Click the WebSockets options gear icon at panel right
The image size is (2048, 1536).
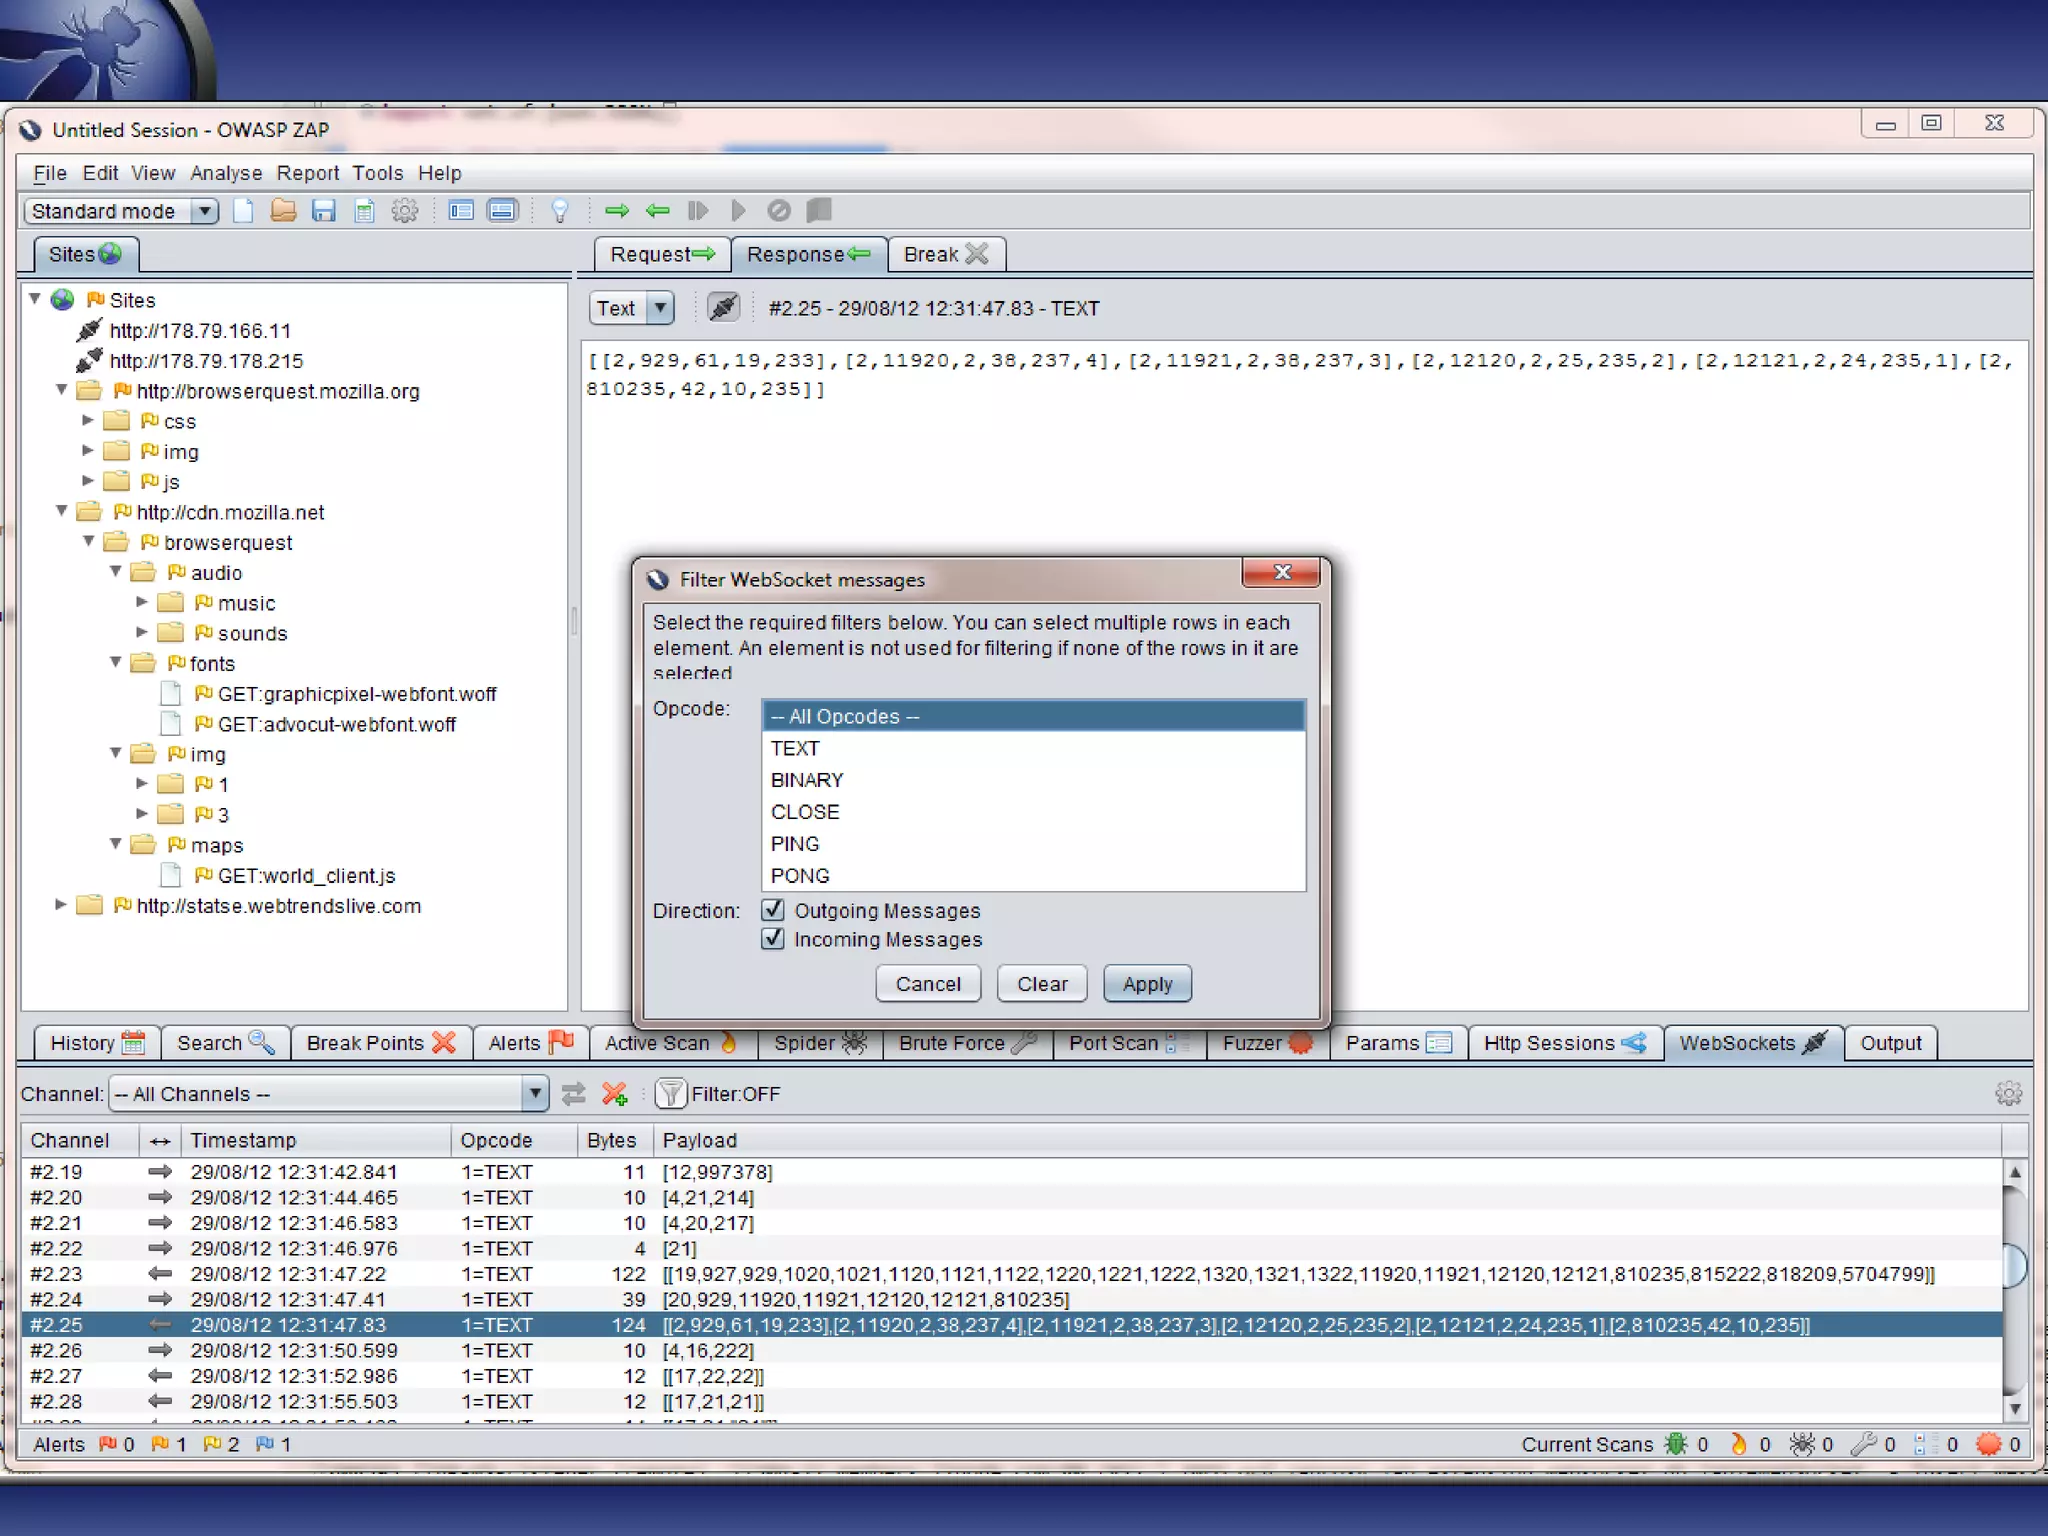click(x=2007, y=1094)
